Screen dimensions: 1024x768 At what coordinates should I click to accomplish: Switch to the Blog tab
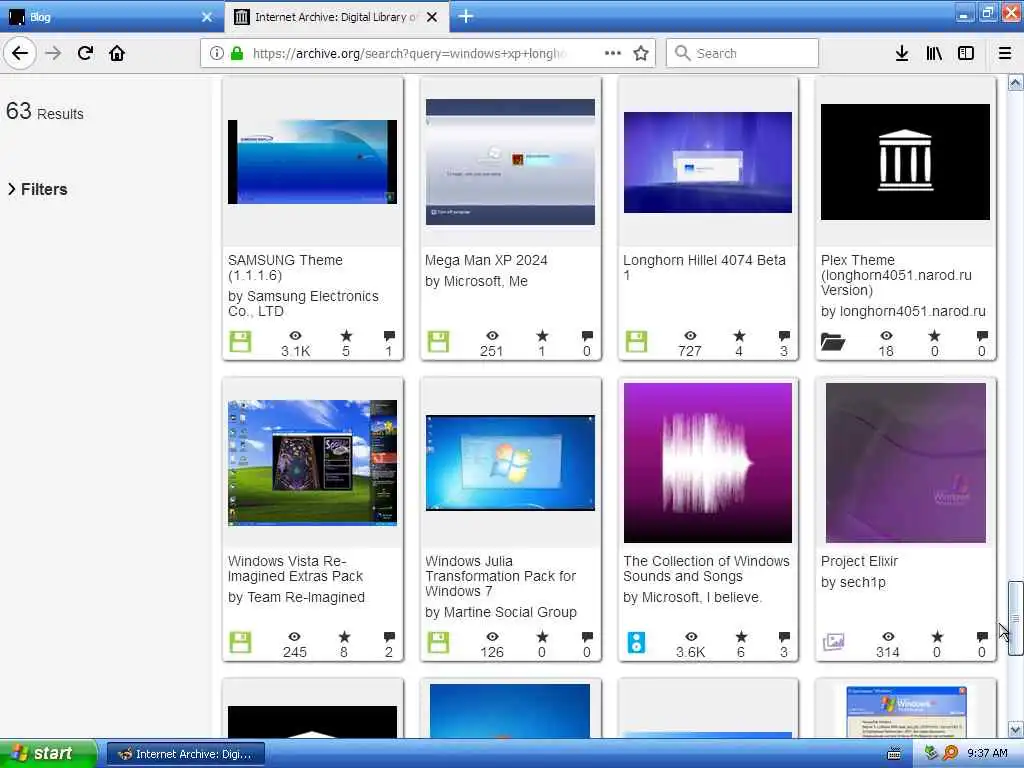(x=111, y=17)
